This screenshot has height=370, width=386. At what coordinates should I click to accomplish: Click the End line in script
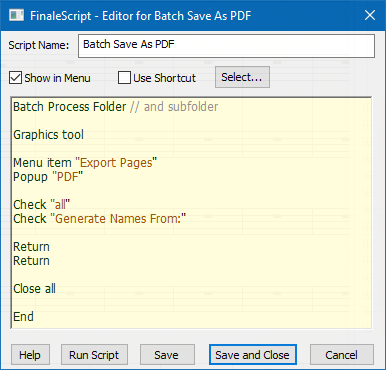pyautogui.click(x=23, y=317)
